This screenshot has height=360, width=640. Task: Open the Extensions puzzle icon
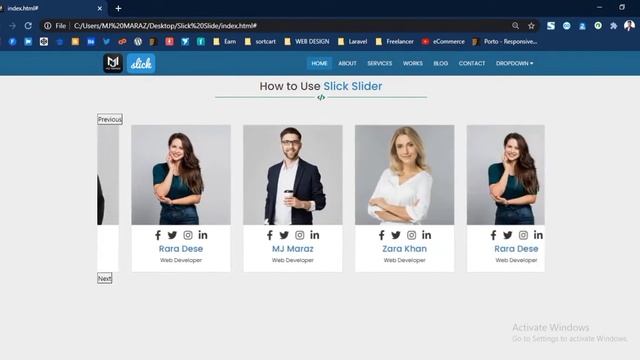tap(613, 26)
